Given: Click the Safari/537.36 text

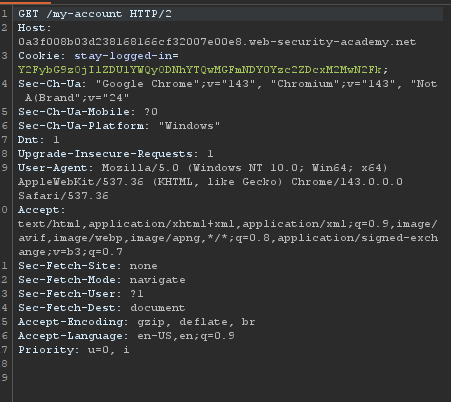Looking at the screenshot, I should 63,196.
